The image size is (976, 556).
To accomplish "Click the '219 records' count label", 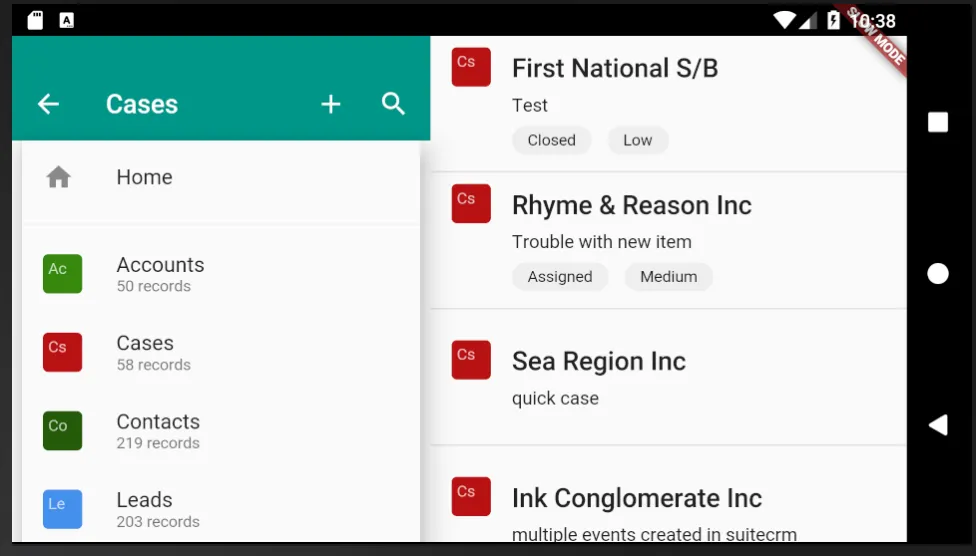I will click(158, 443).
